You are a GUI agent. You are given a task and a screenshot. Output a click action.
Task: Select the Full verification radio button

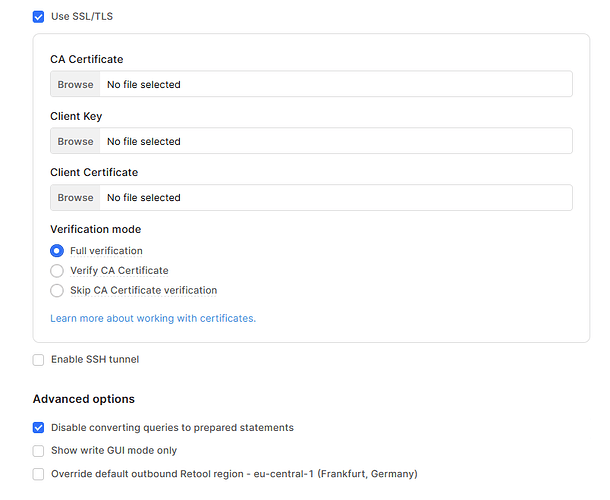pyautogui.click(x=57, y=251)
